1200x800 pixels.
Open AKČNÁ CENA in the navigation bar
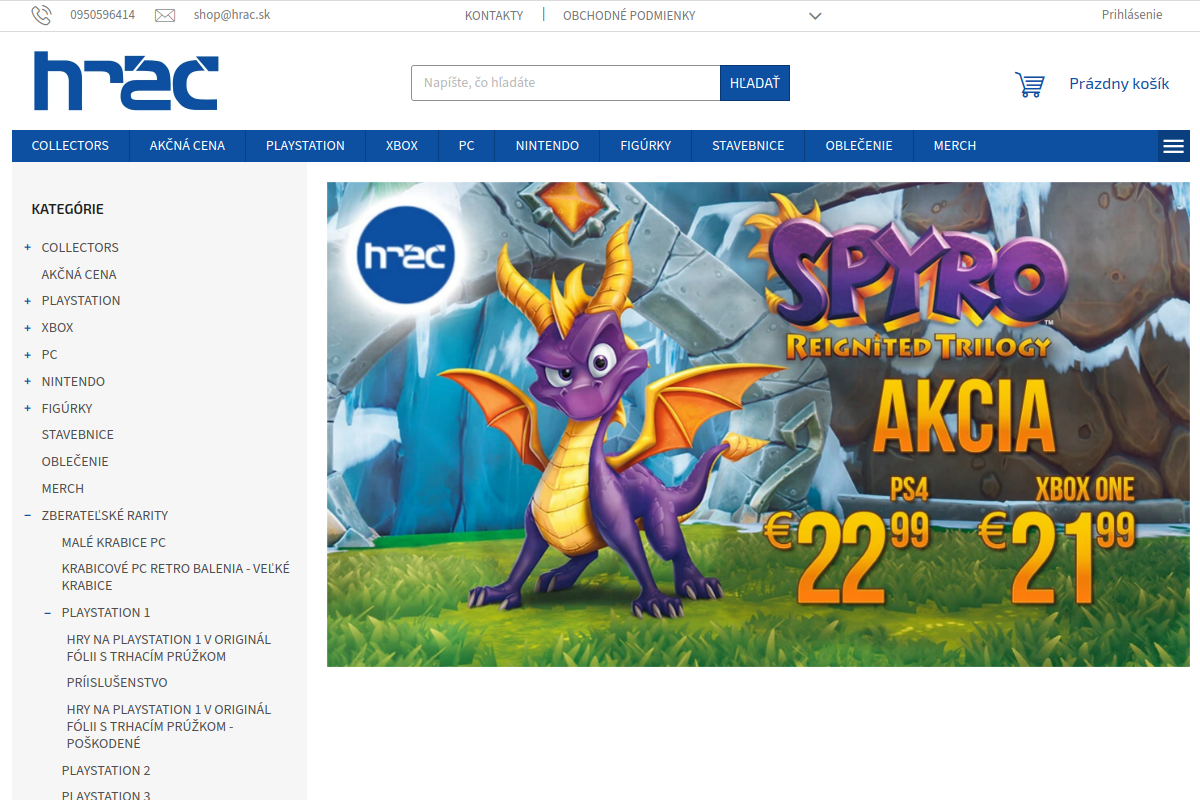coord(187,146)
